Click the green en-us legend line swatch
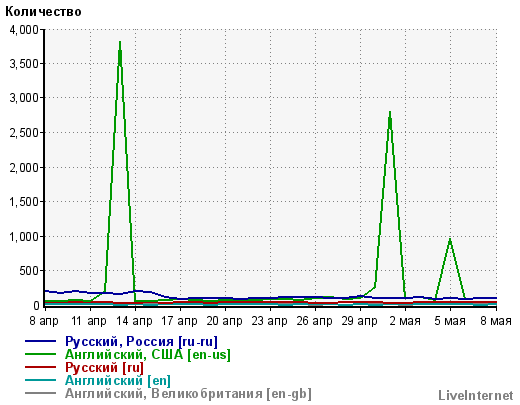 click(x=40, y=354)
